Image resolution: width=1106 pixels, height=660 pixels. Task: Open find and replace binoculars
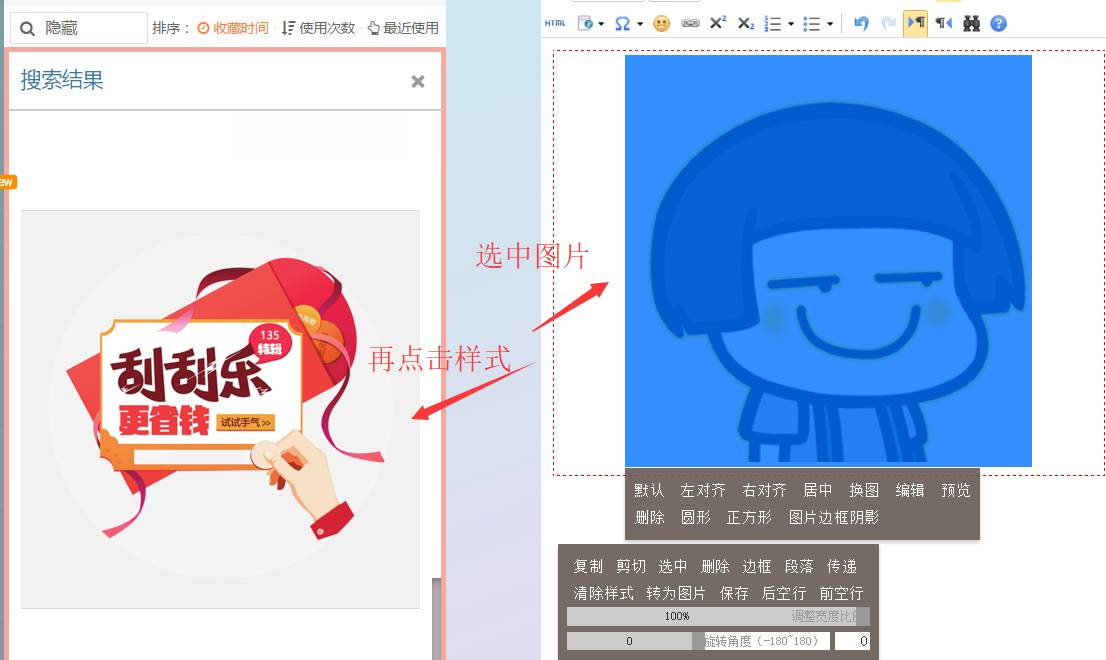[971, 23]
